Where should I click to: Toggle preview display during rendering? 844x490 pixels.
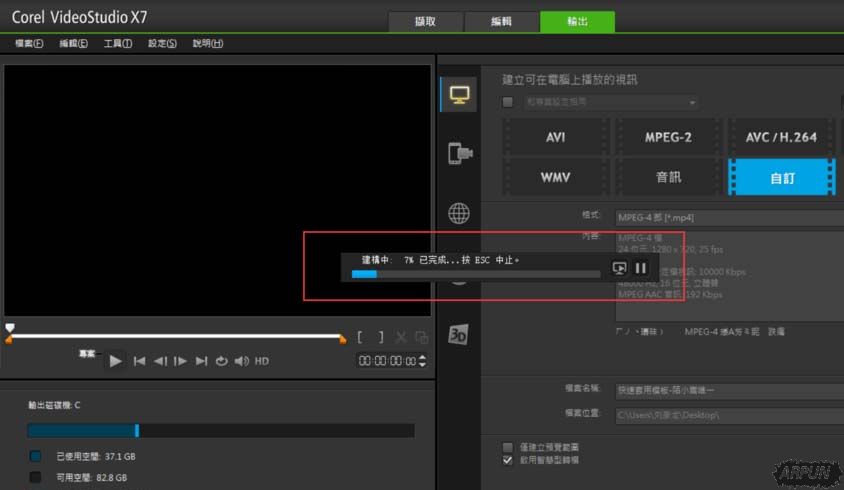click(x=619, y=268)
